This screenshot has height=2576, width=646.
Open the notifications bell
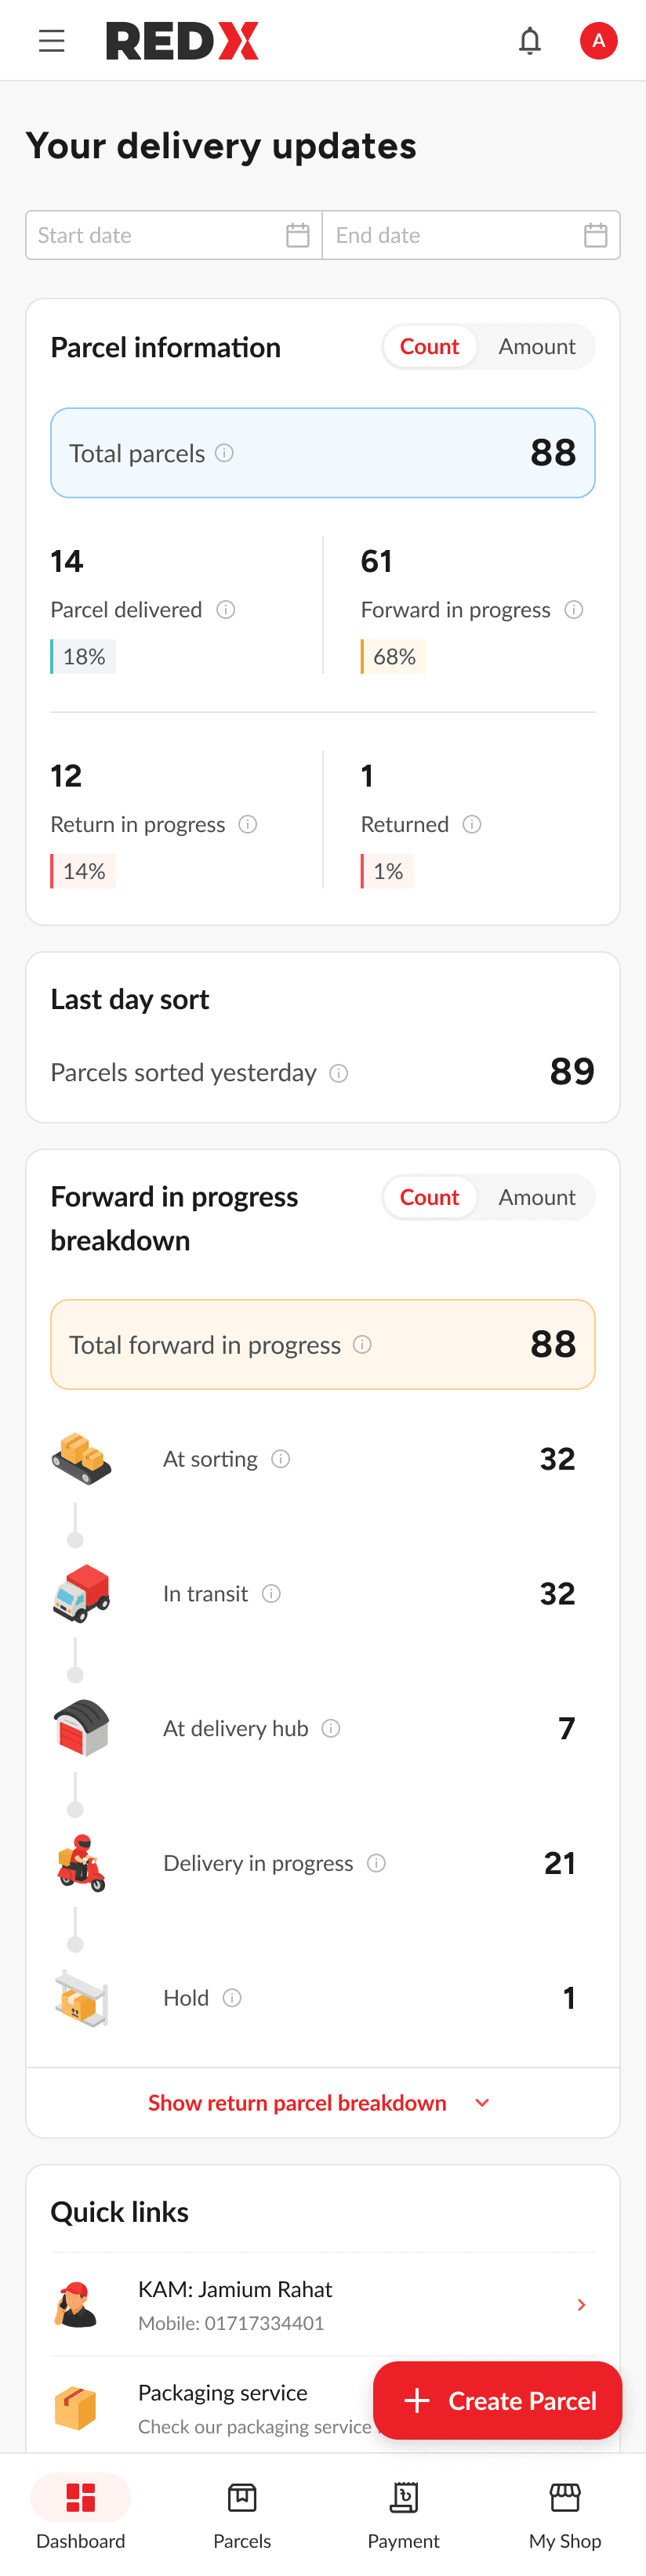click(x=529, y=41)
